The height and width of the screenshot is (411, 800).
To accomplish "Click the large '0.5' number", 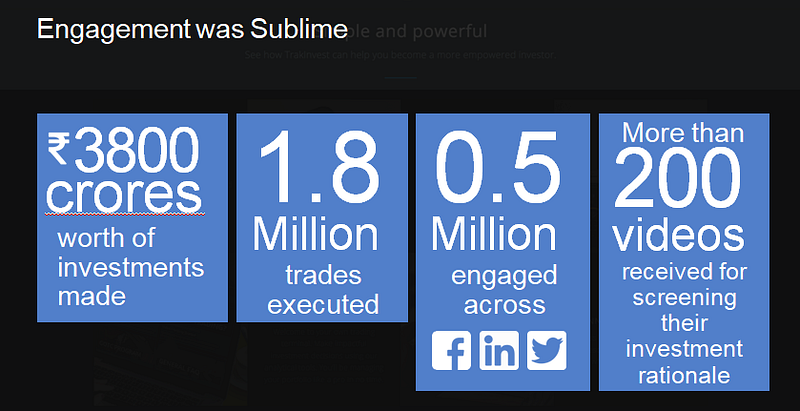I will [x=498, y=167].
